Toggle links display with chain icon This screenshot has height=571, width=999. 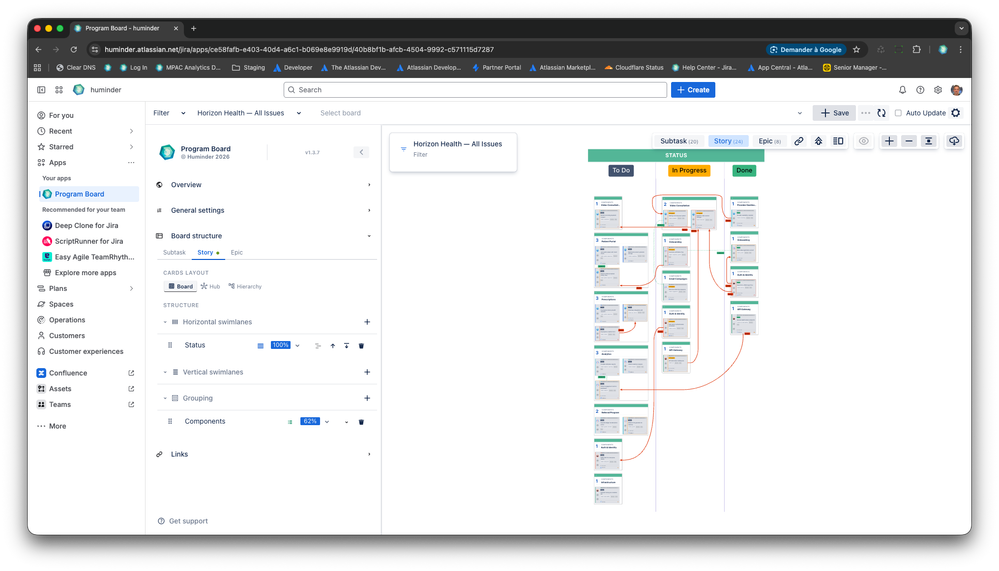pyautogui.click(x=798, y=141)
